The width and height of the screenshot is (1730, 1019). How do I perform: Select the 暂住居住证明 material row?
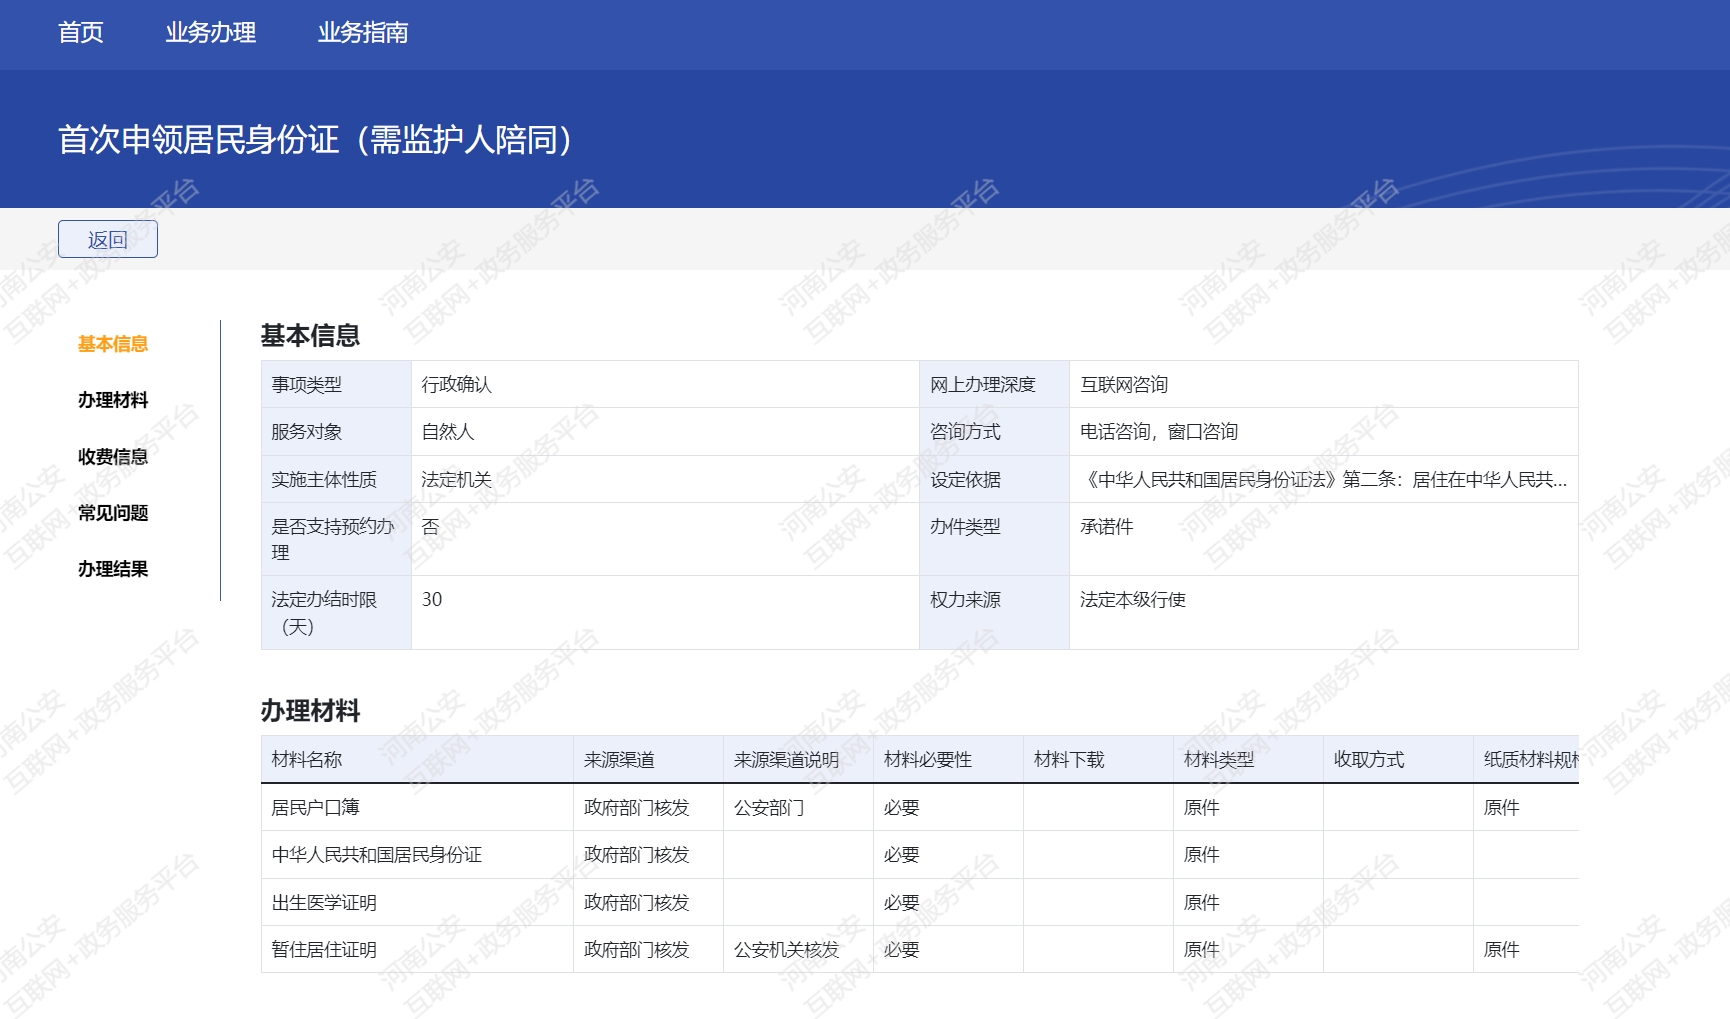[x=324, y=950]
